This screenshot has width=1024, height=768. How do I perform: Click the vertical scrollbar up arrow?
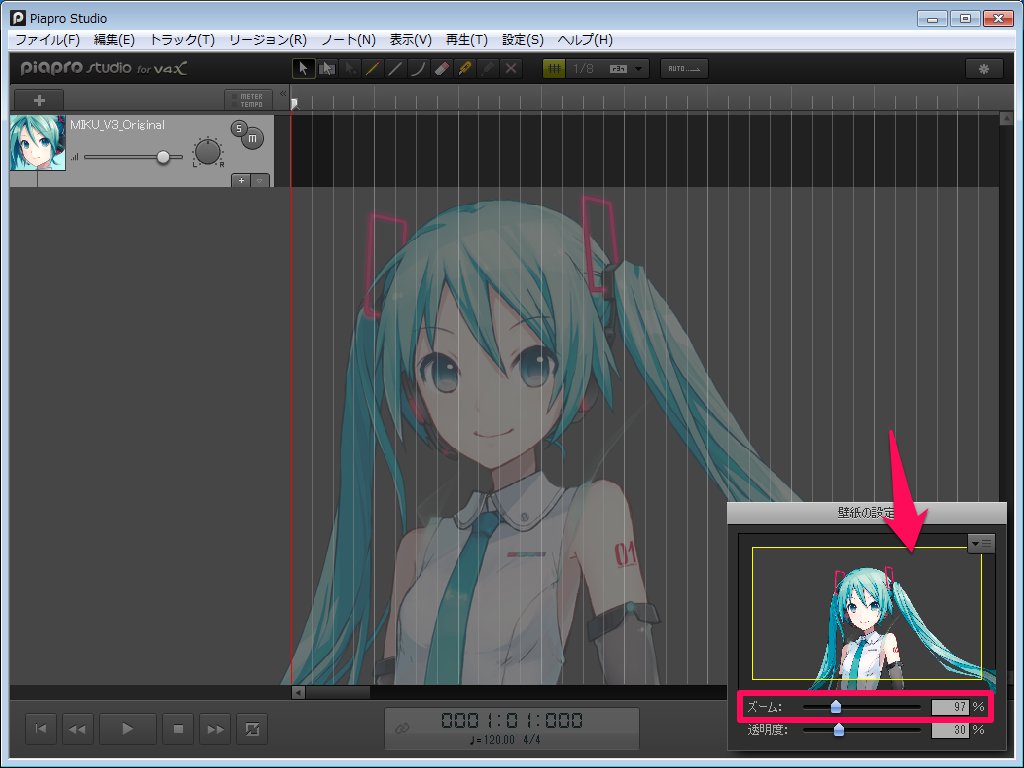1006,119
